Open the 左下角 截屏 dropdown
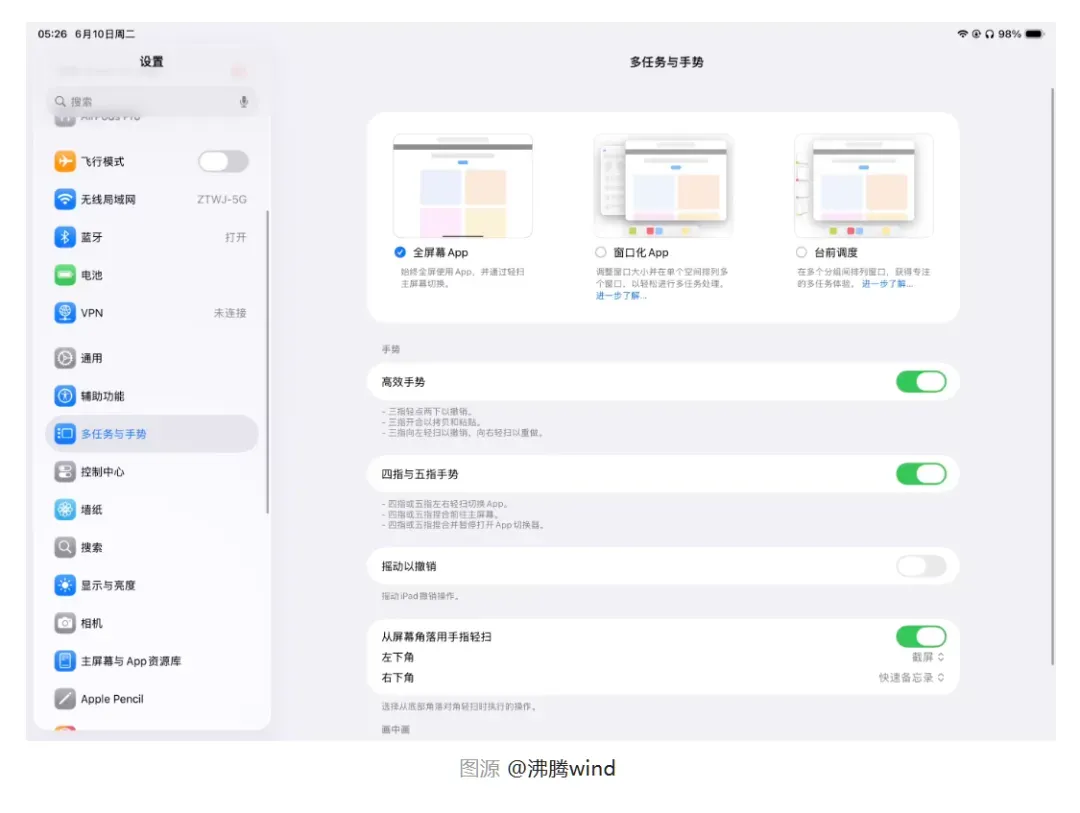Screen dimensions: 1080x813 coord(928,657)
